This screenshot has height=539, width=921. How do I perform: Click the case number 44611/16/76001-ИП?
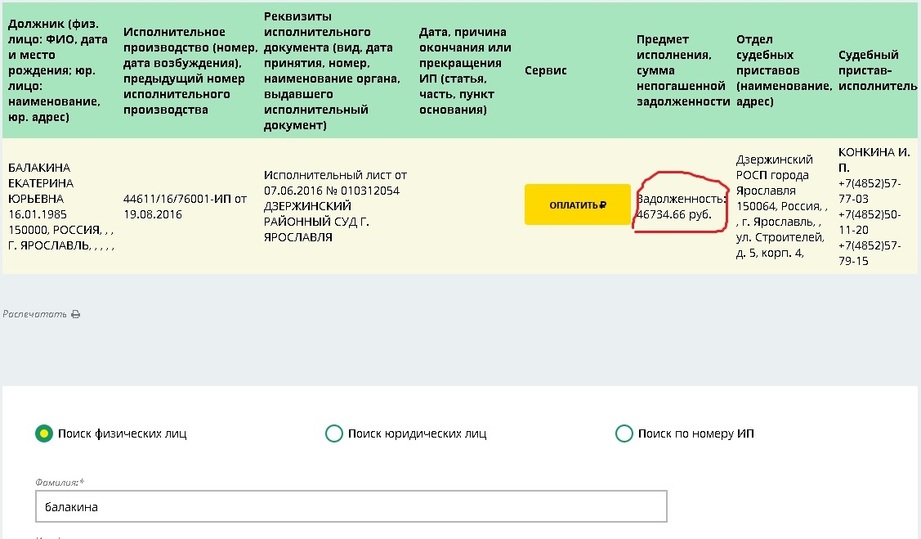pyautogui.click(x=177, y=199)
